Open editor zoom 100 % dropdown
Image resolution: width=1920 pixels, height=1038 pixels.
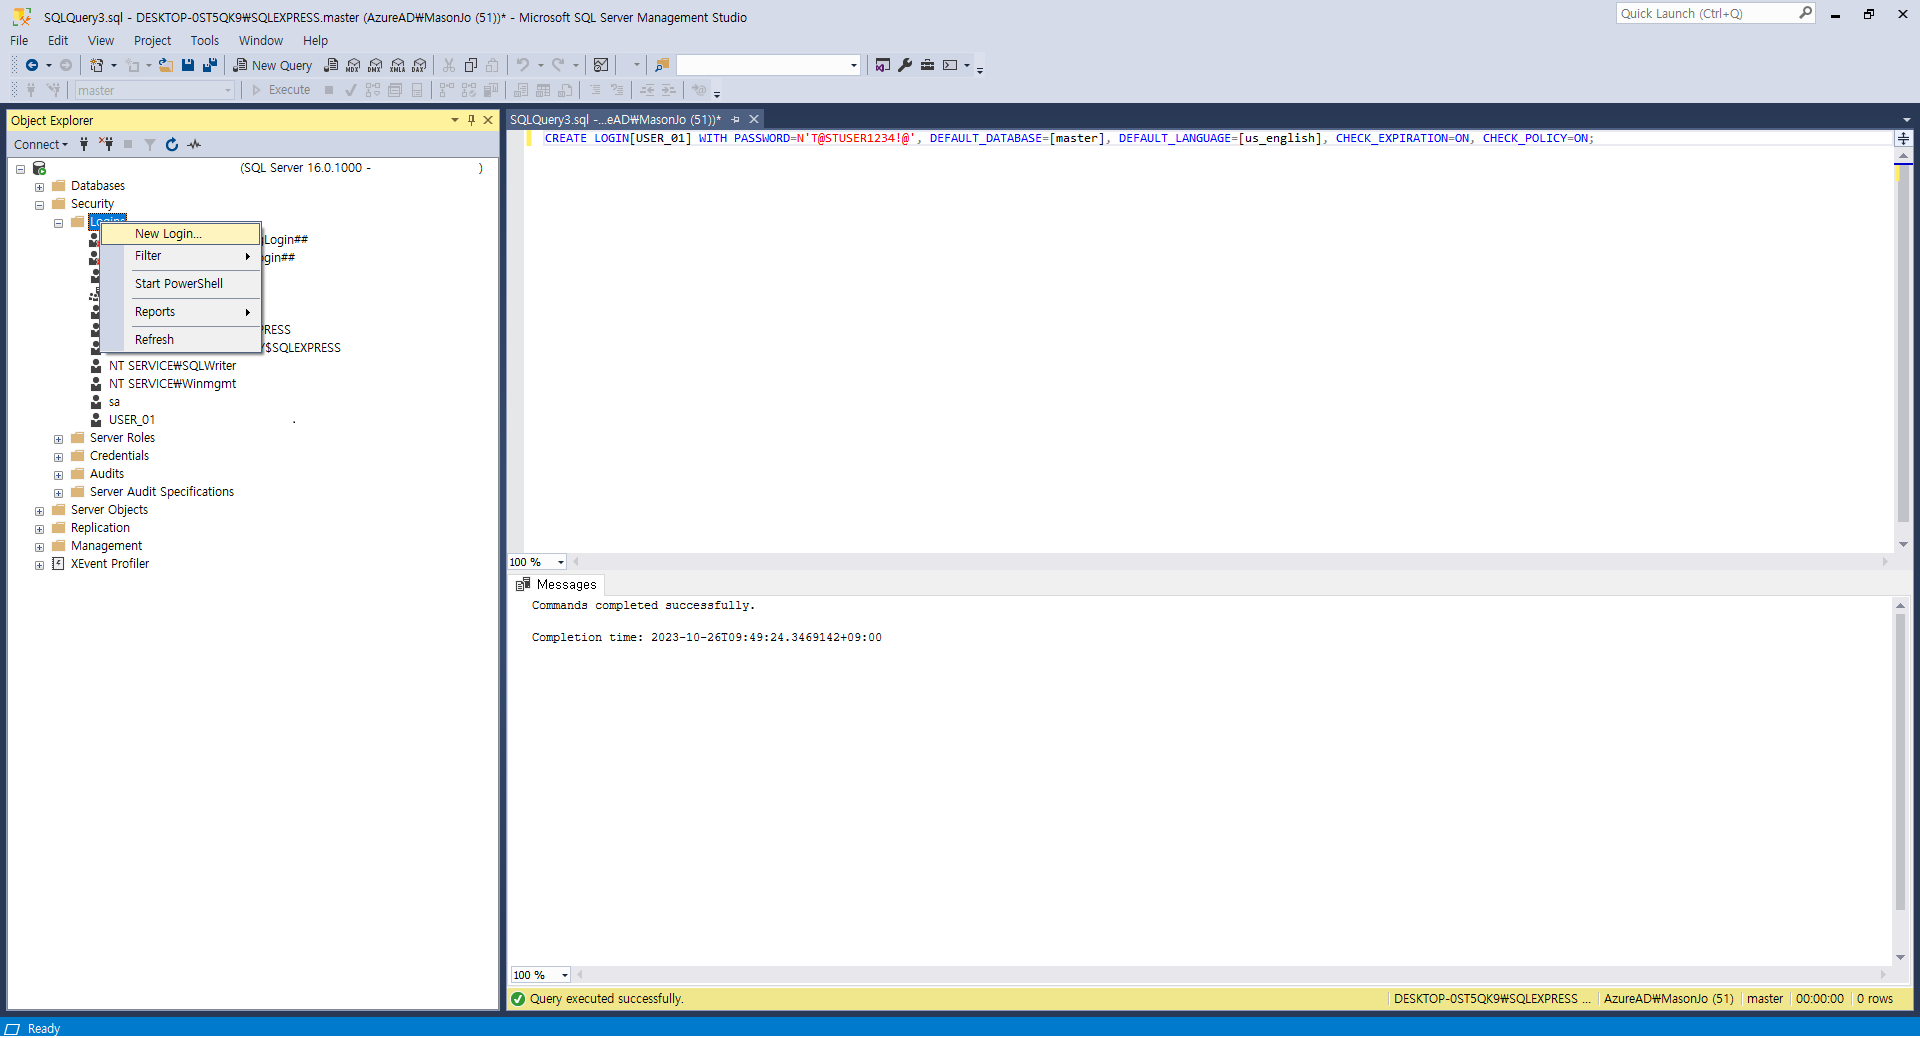[561, 562]
